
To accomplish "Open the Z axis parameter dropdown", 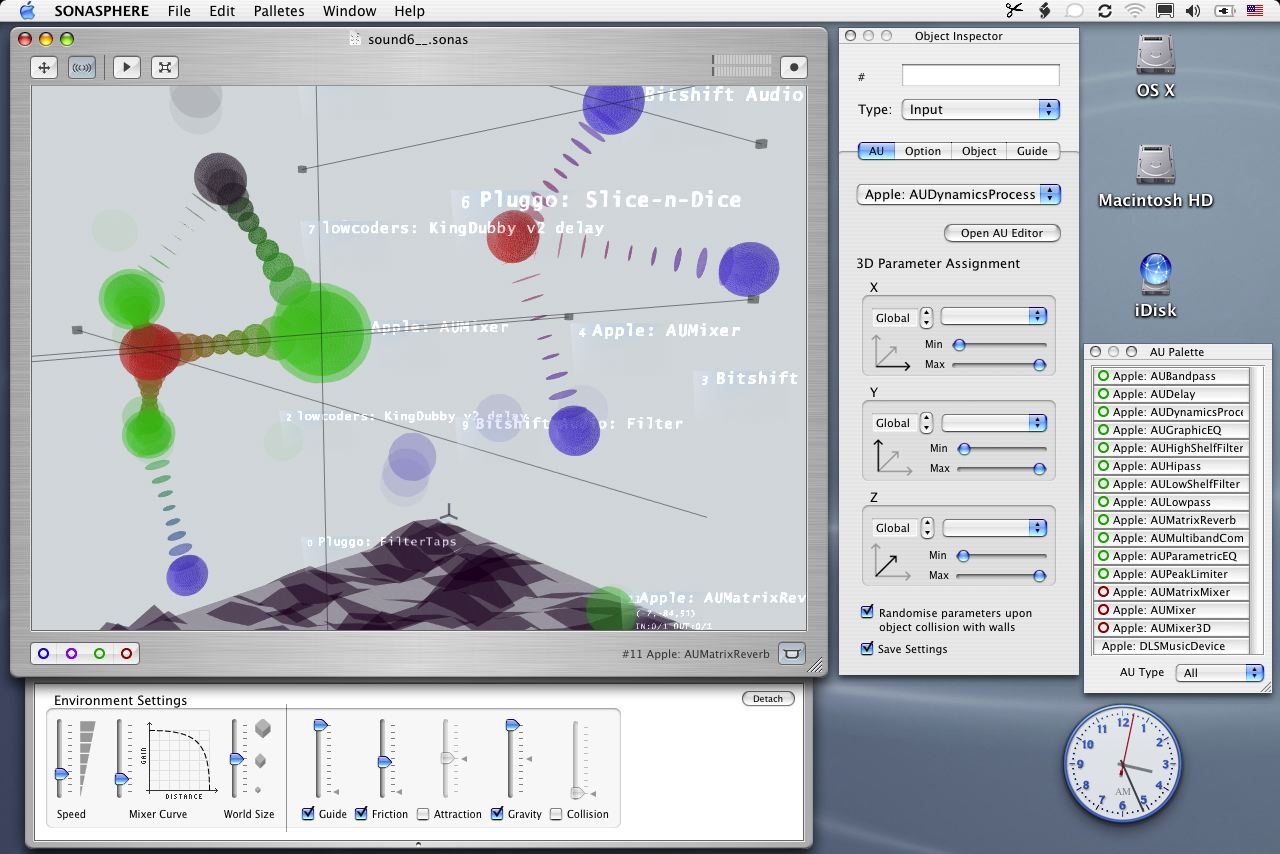I will (993, 527).
